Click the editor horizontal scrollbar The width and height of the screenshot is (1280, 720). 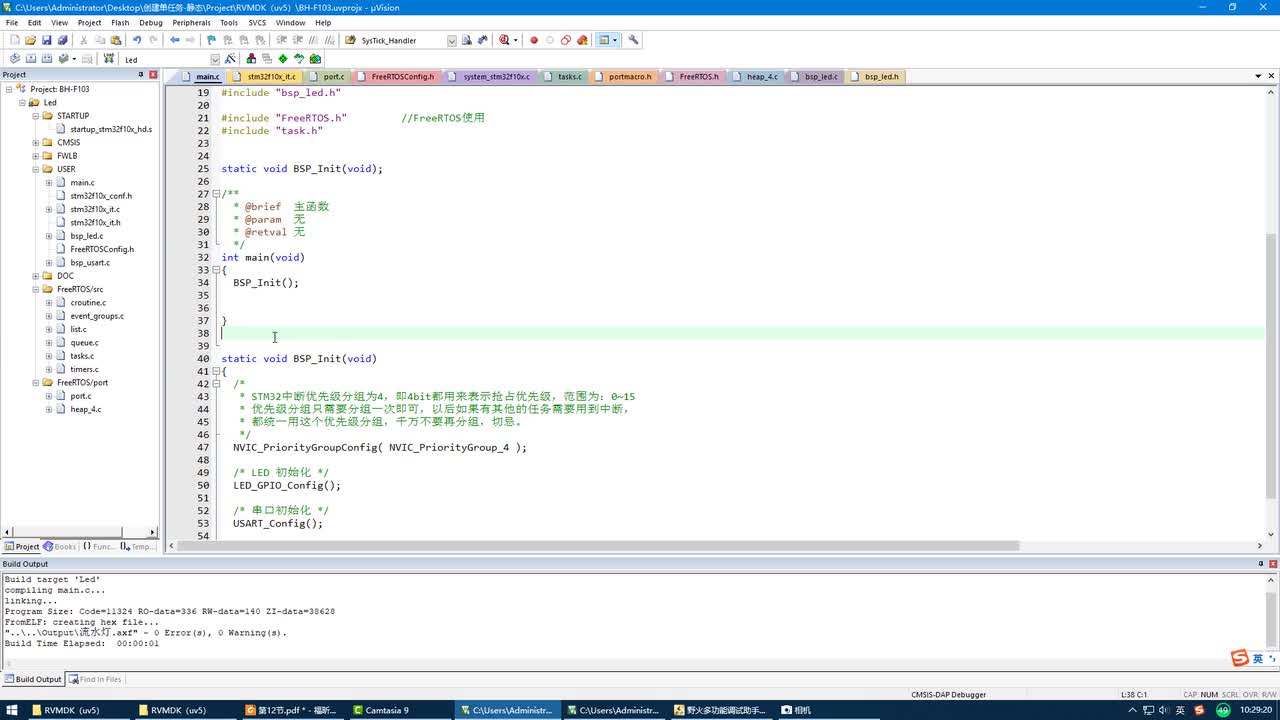[x=598, y=546]
